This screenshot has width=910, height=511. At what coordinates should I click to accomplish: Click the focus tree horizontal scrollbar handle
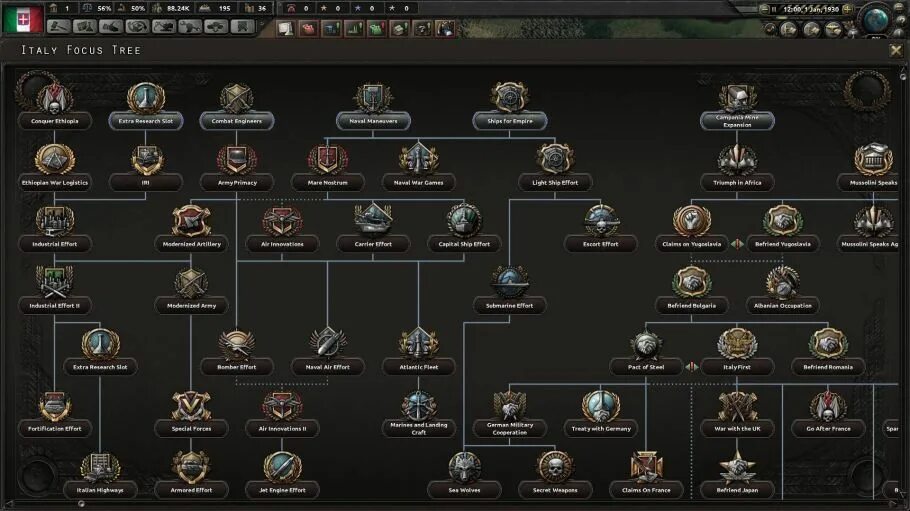[x=81, y=503]
